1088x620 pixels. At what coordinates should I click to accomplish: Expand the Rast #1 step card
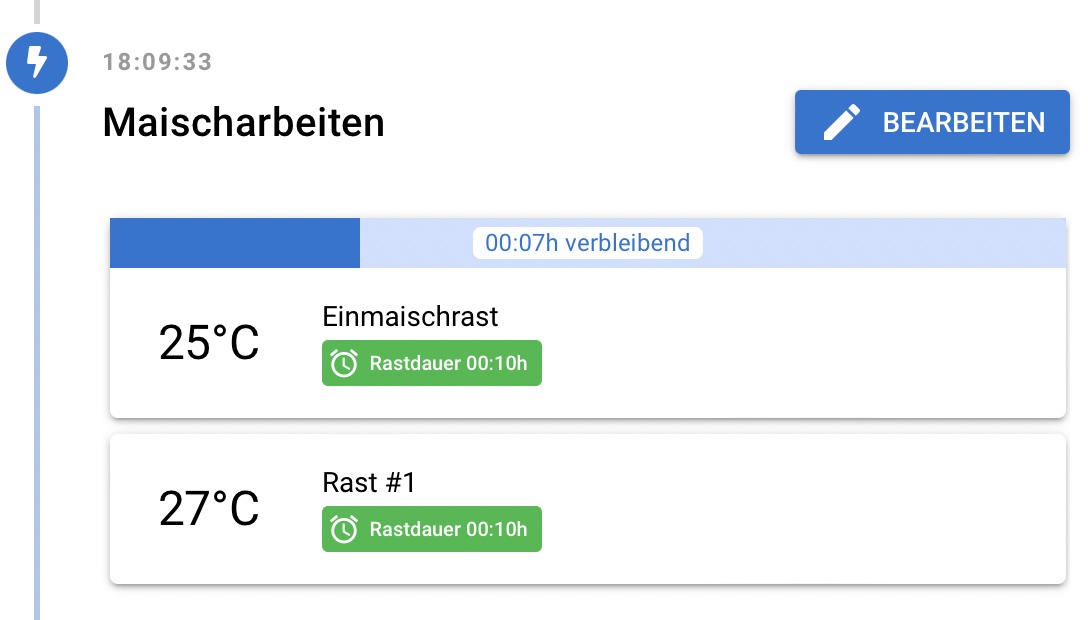[x=588, y=508]
